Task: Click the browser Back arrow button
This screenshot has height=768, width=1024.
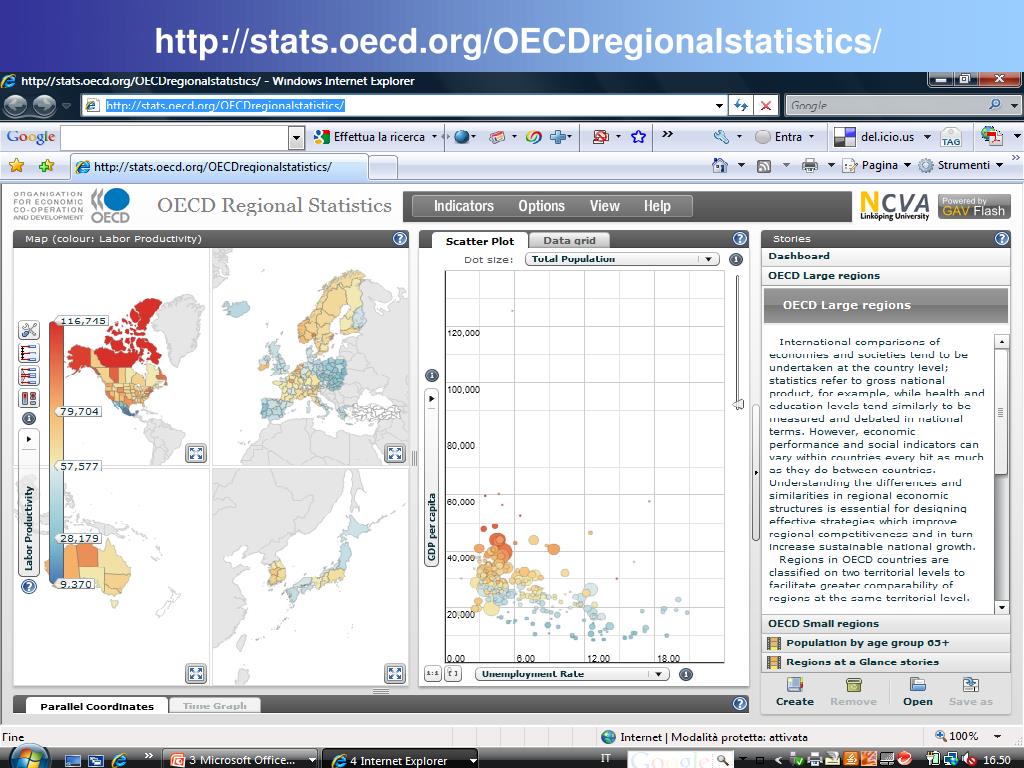Action: pos(15,105)
